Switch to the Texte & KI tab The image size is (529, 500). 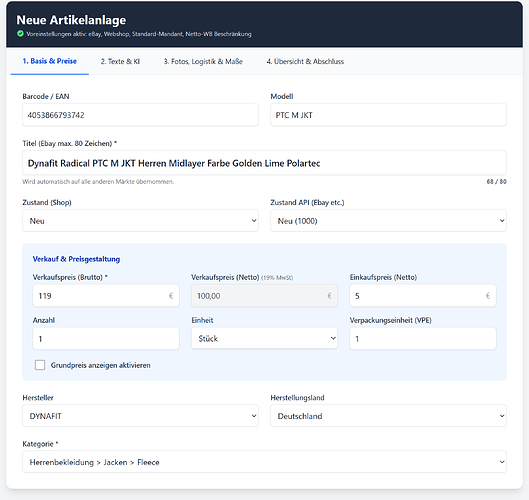coord(120,61)
